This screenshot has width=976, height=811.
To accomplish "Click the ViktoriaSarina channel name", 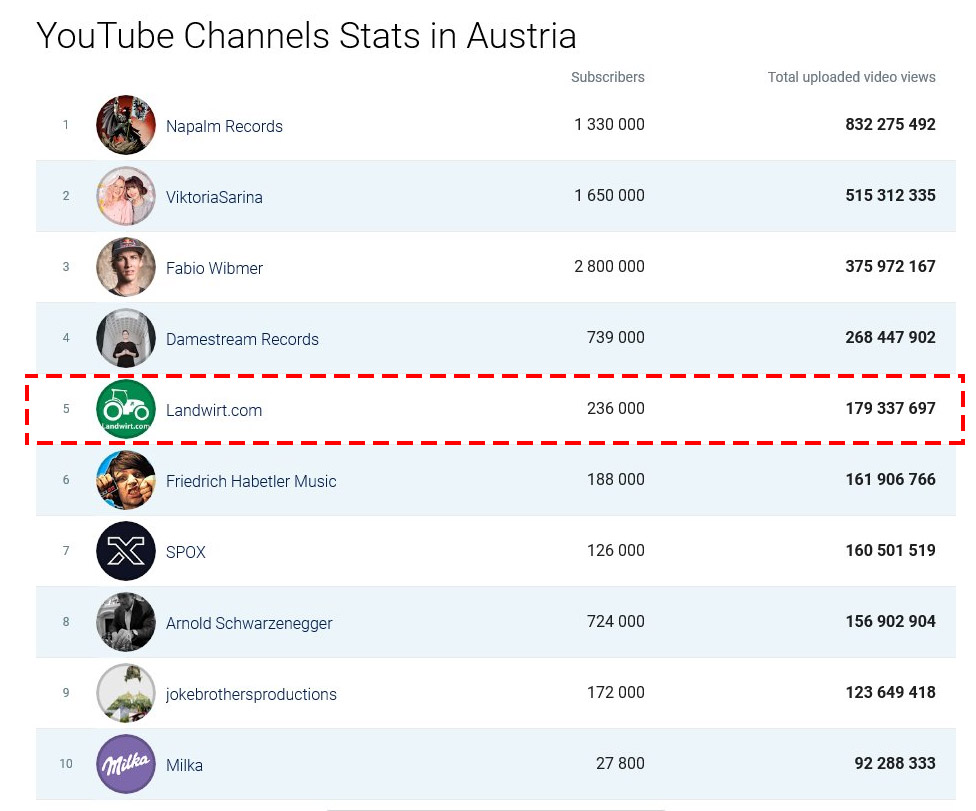I will coord(214,197).
